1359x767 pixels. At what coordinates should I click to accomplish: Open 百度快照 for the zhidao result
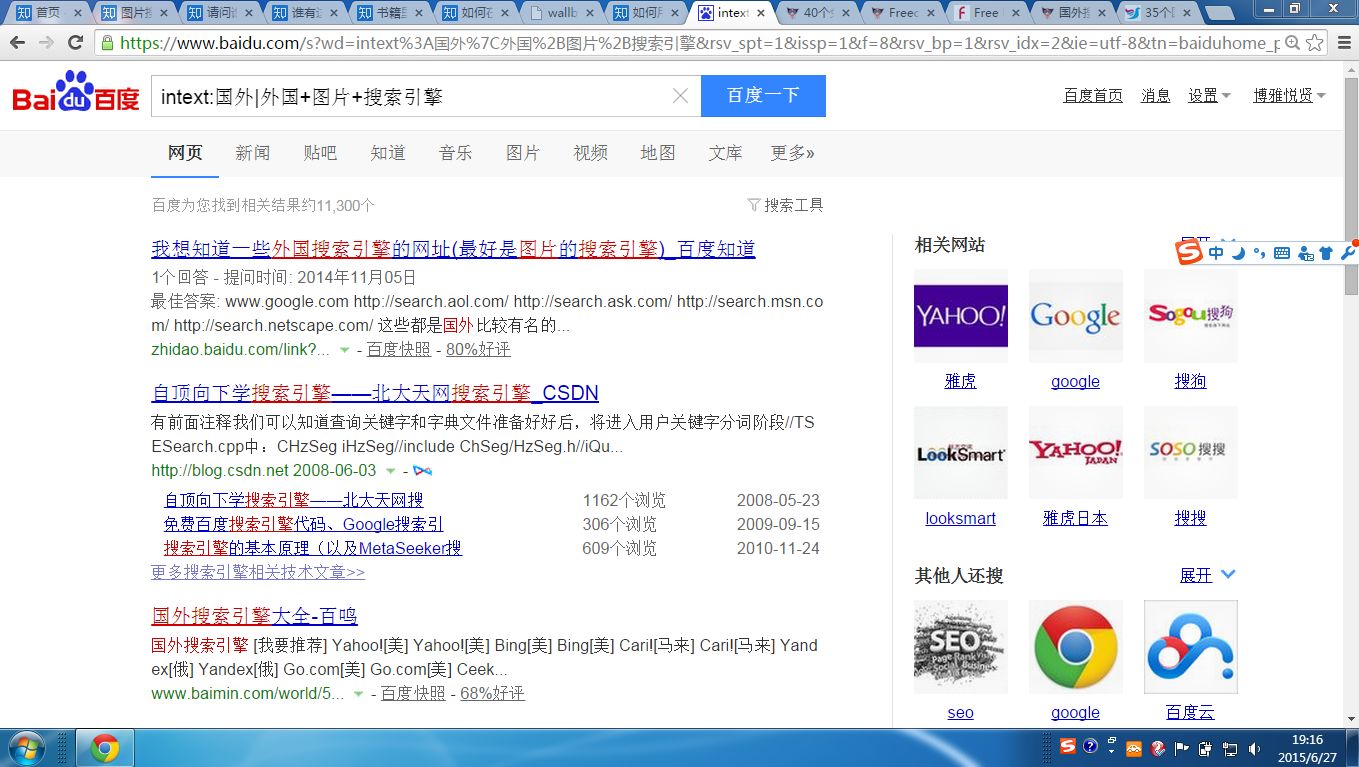399,350
